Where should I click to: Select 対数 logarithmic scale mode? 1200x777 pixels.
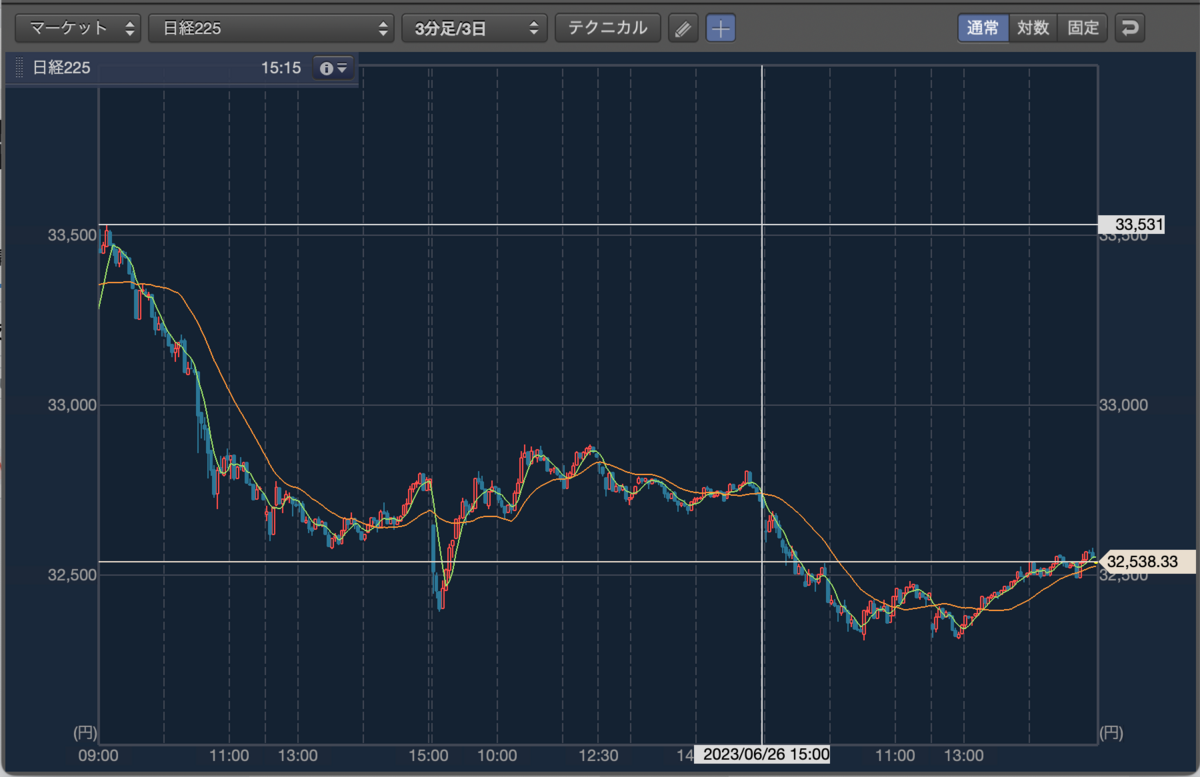tap(1033, 28)
